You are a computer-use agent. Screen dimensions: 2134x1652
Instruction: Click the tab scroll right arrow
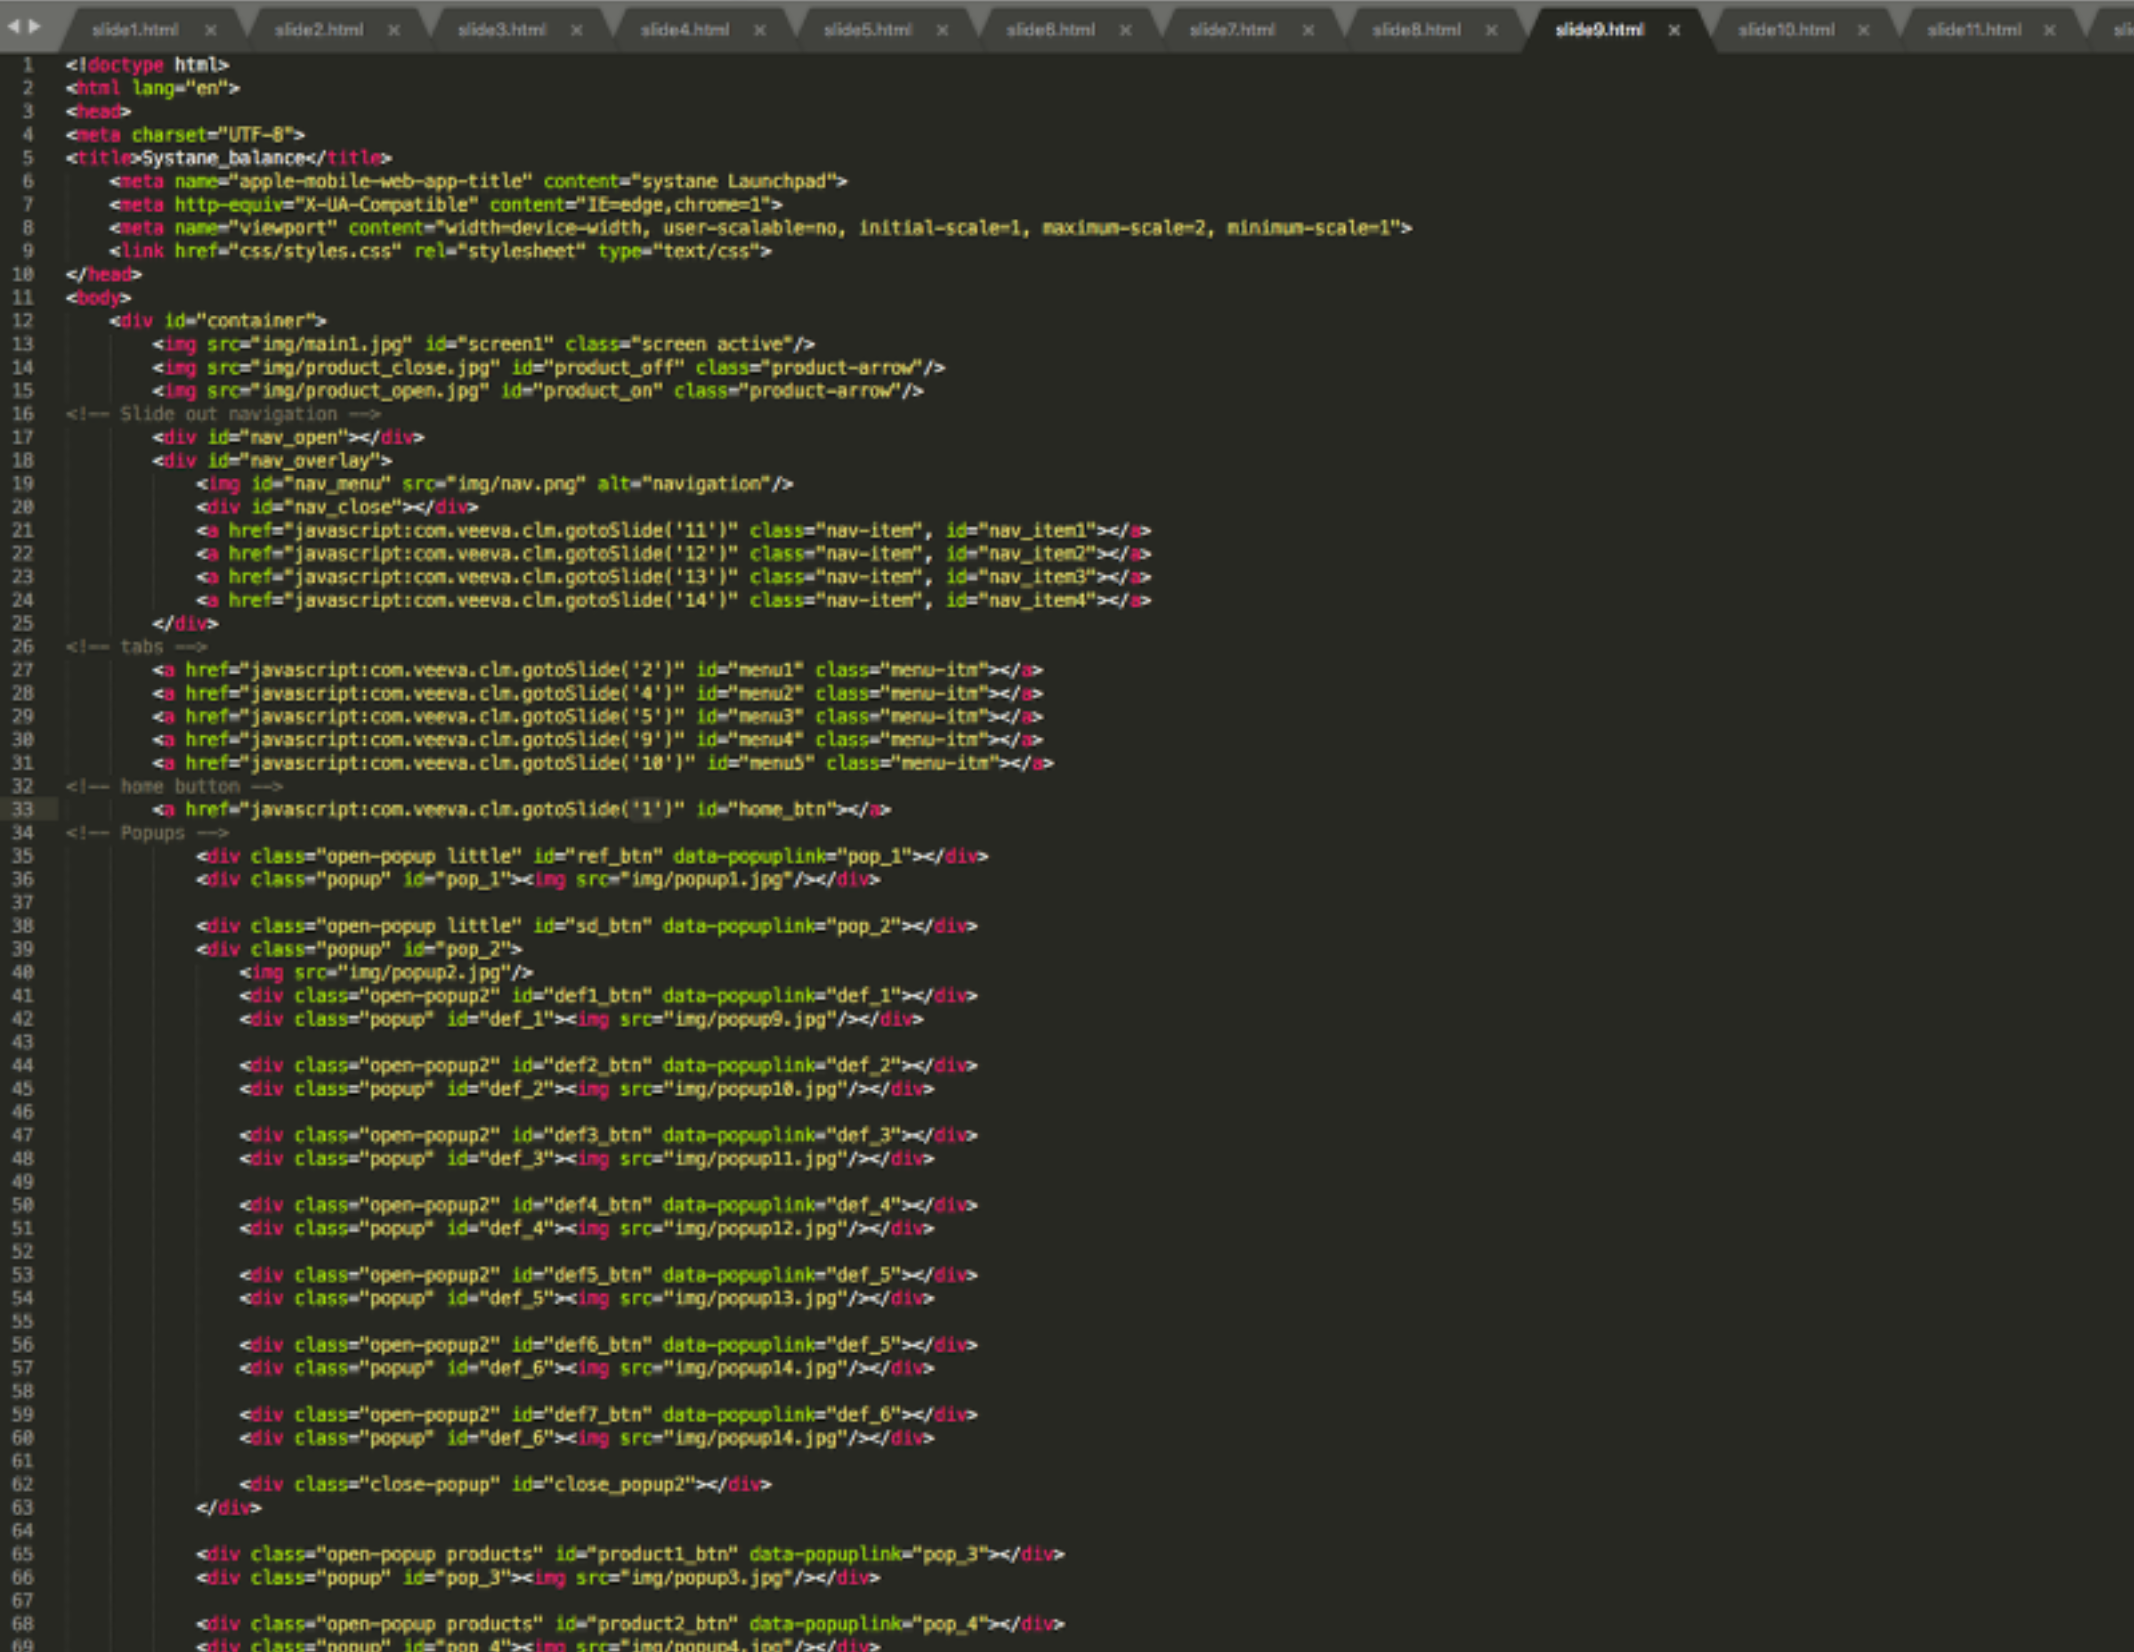(x=35, y=26)
